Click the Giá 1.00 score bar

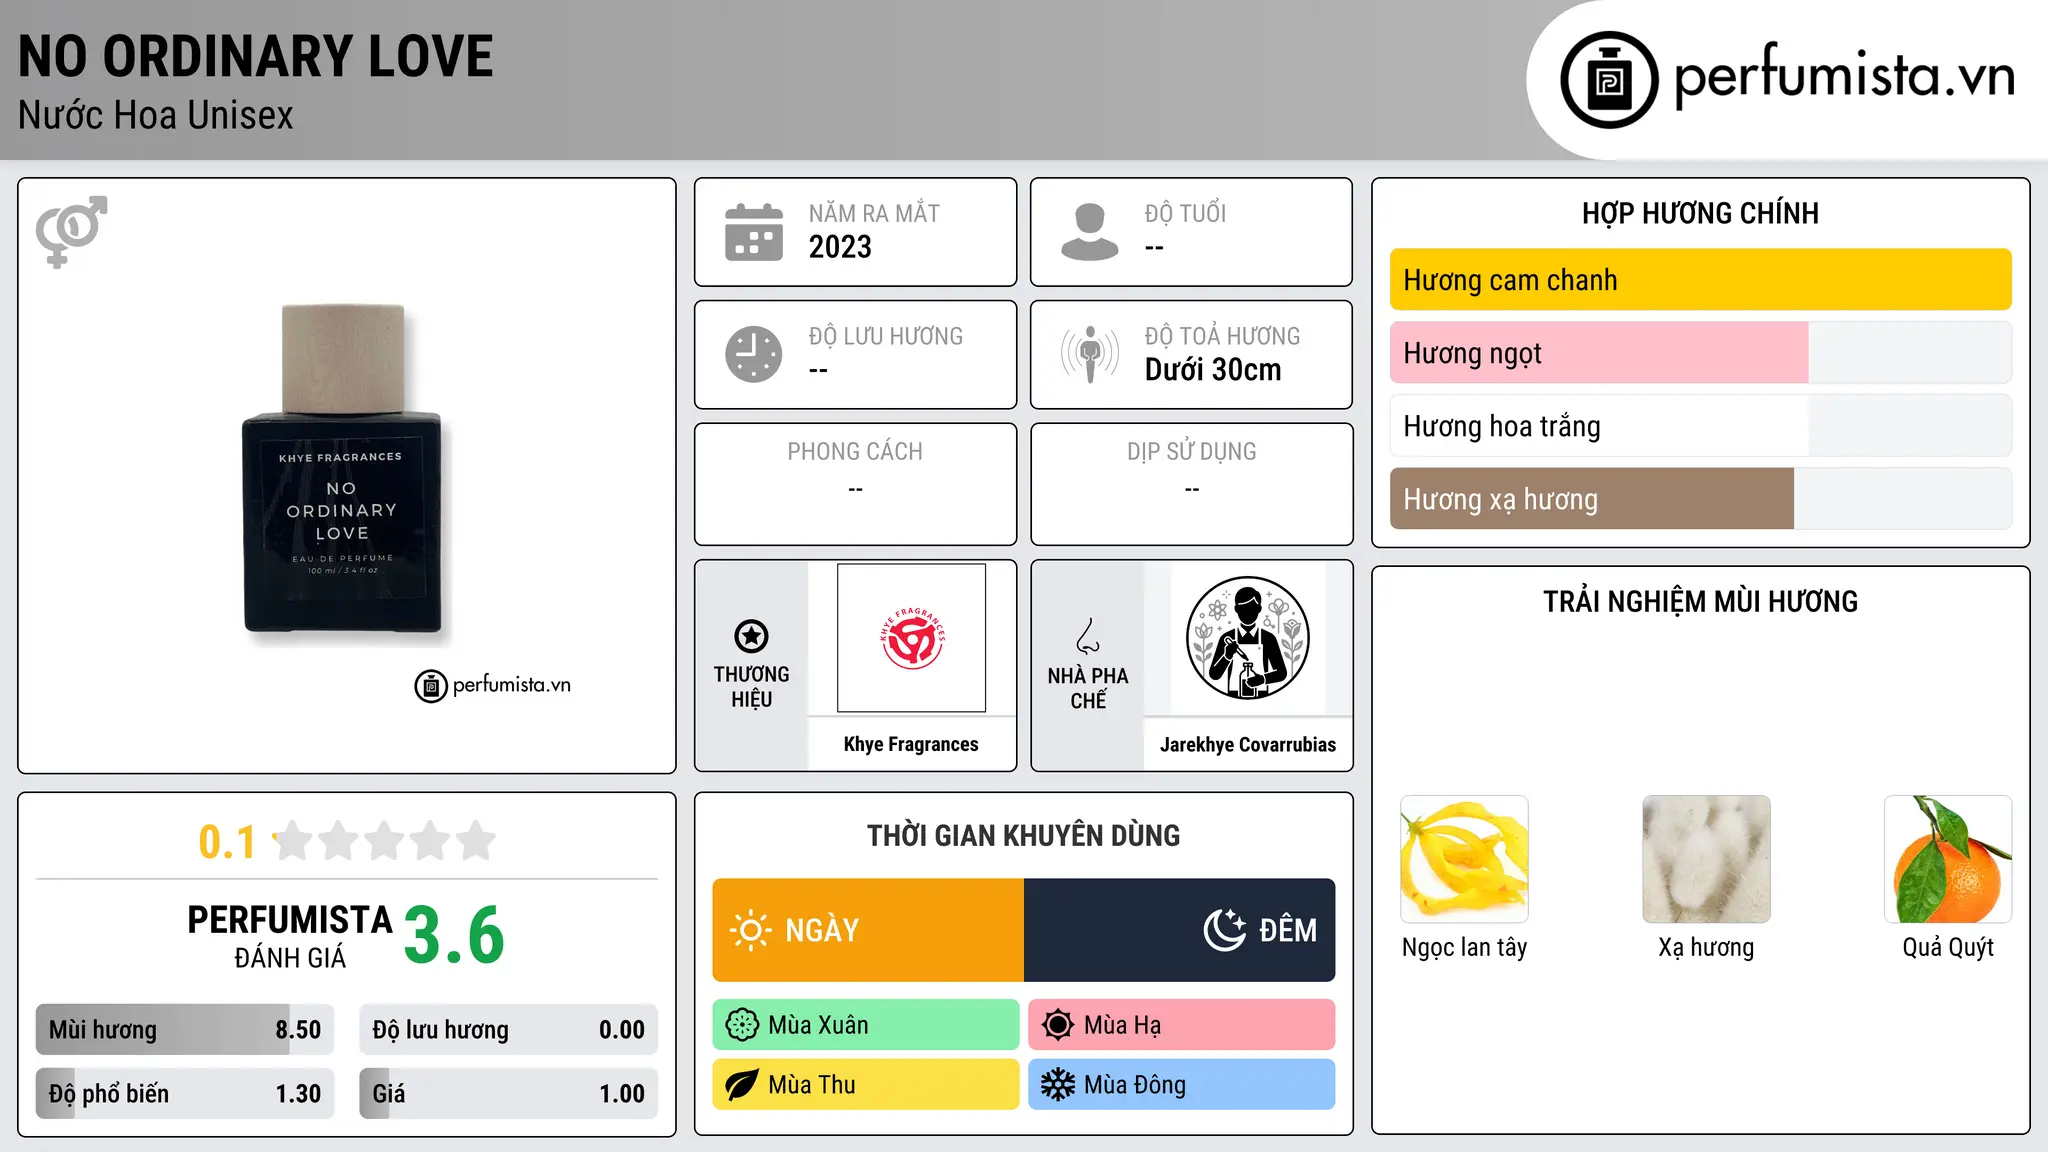[x=509, y=1094]
